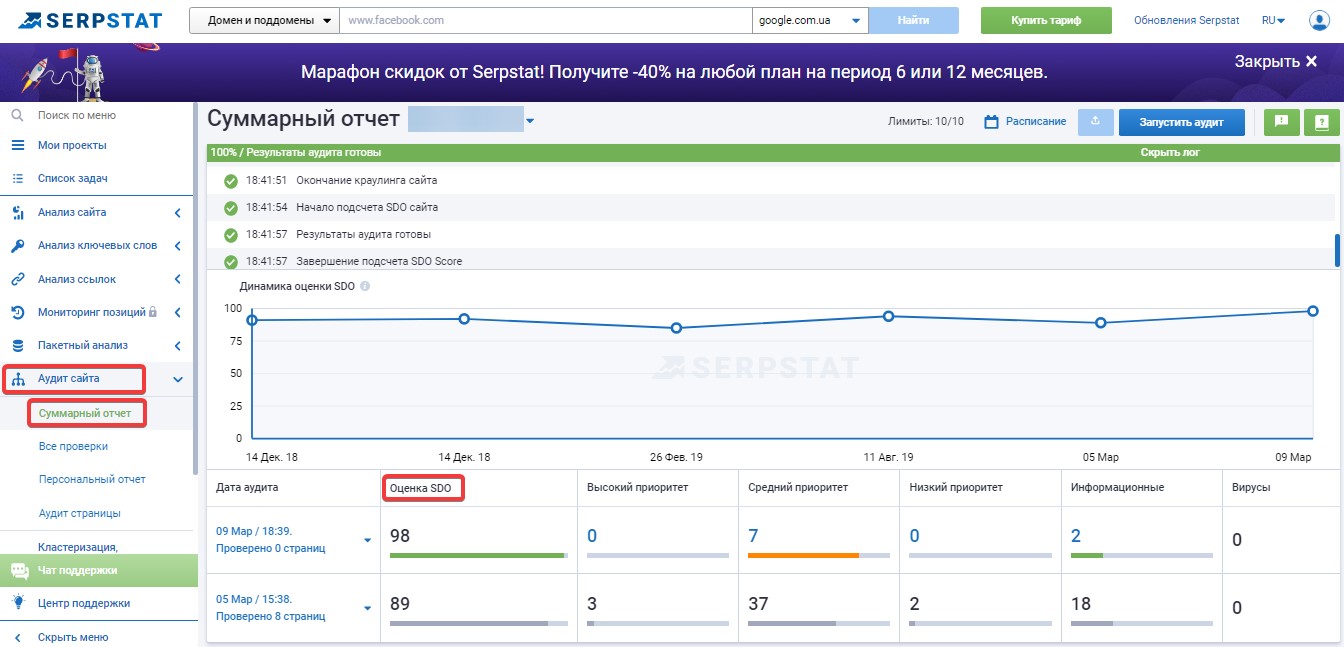Click the Список задач list icon
This screenshot has width=1344, height=647.
[17, 179]
